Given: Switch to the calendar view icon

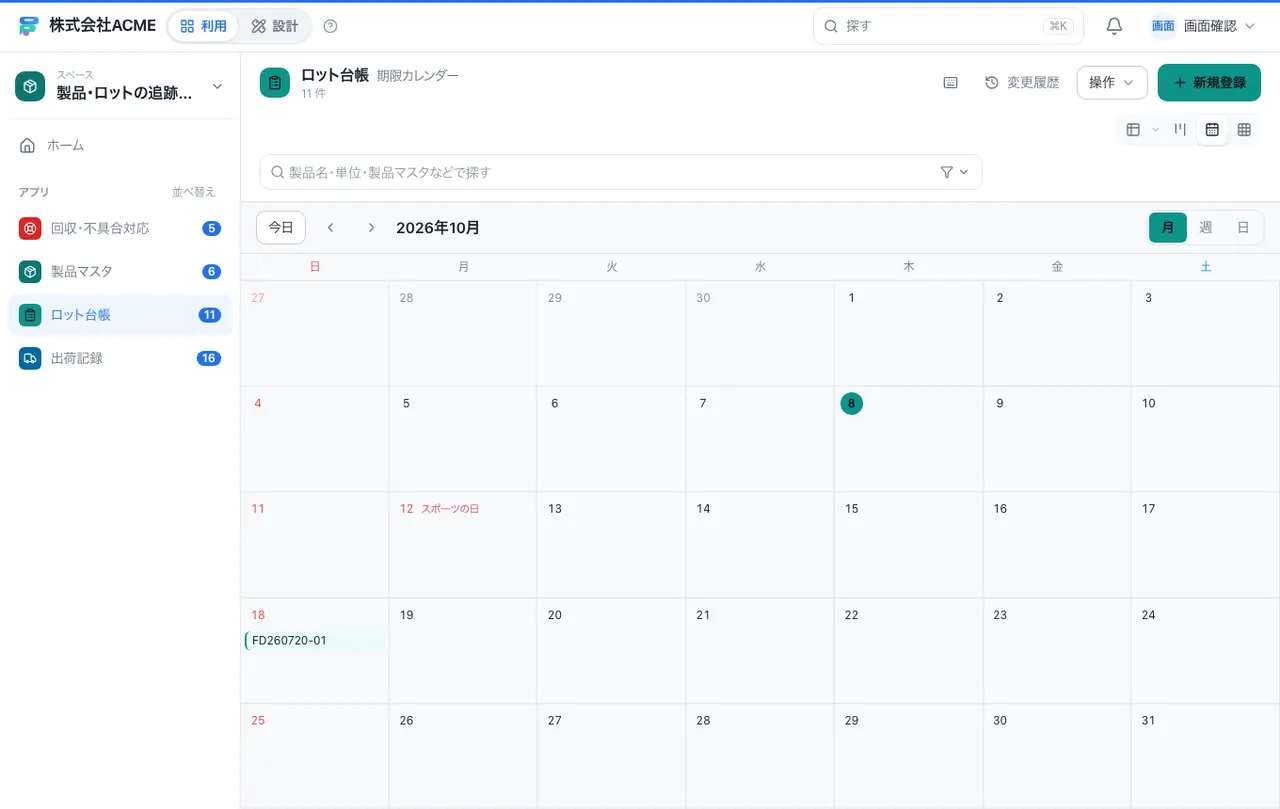Looking at the screenshot, I should [x=1212, y=129].
